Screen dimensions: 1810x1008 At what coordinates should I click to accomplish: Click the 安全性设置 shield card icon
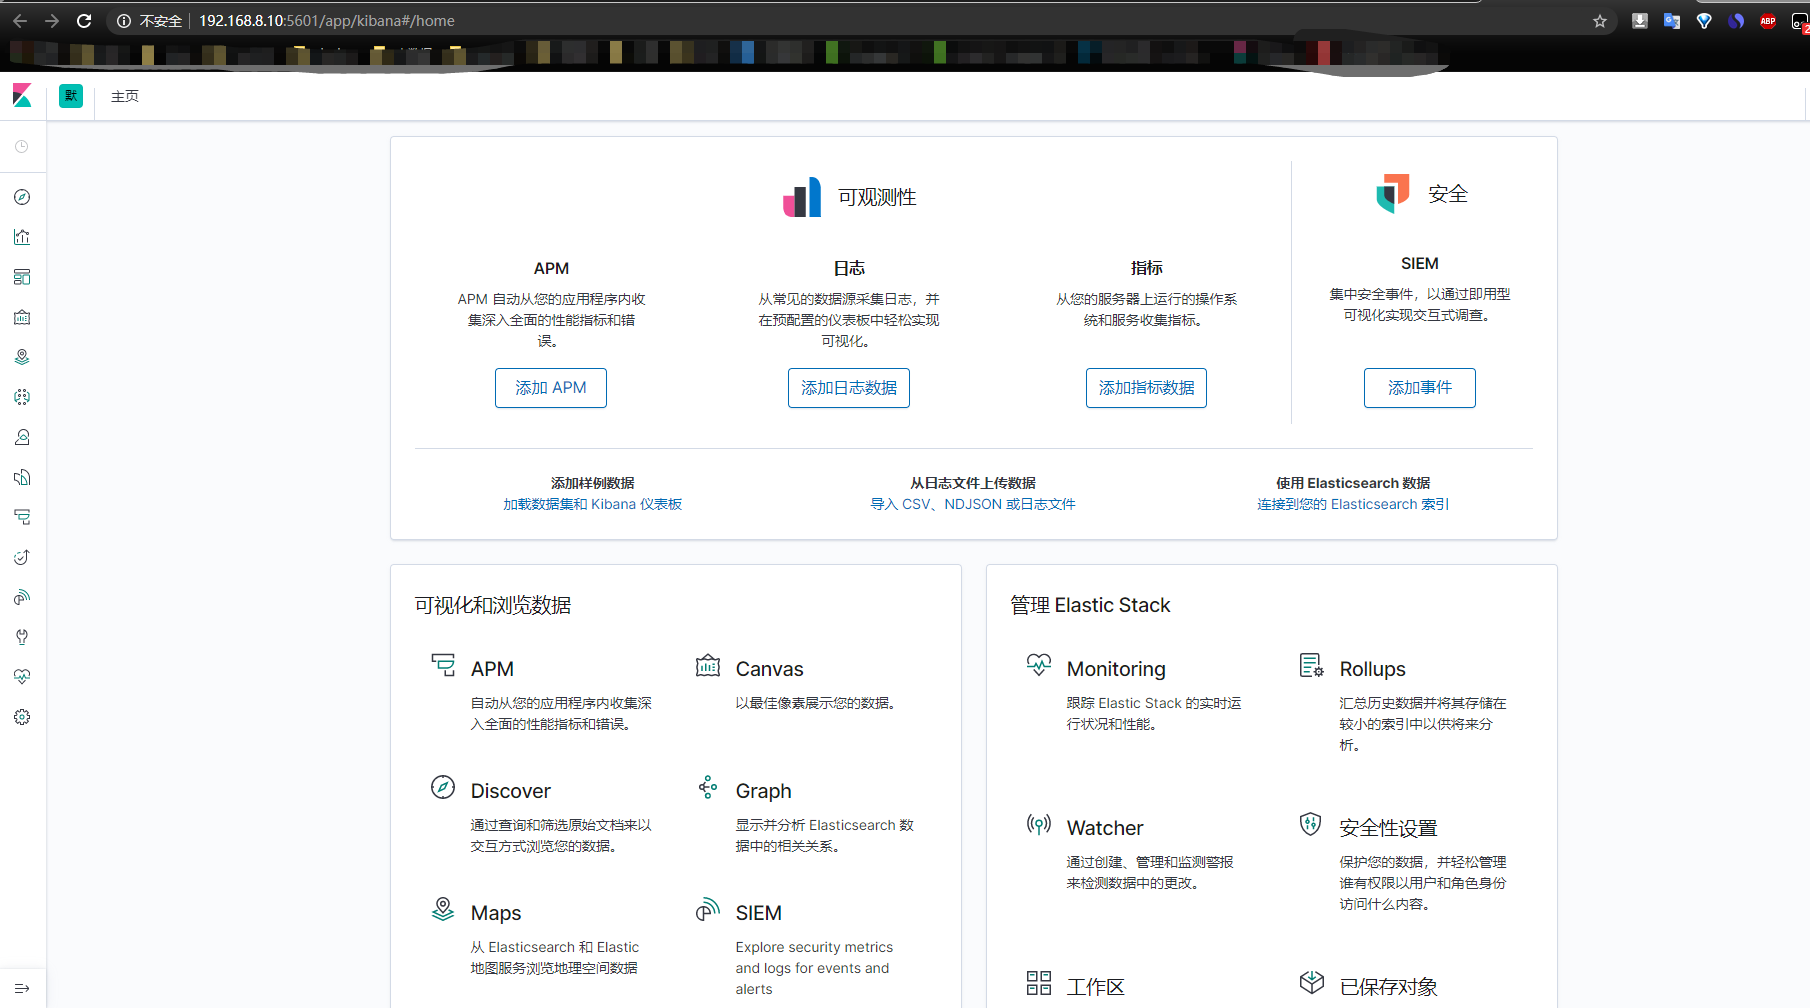[x=1311, y=824]
